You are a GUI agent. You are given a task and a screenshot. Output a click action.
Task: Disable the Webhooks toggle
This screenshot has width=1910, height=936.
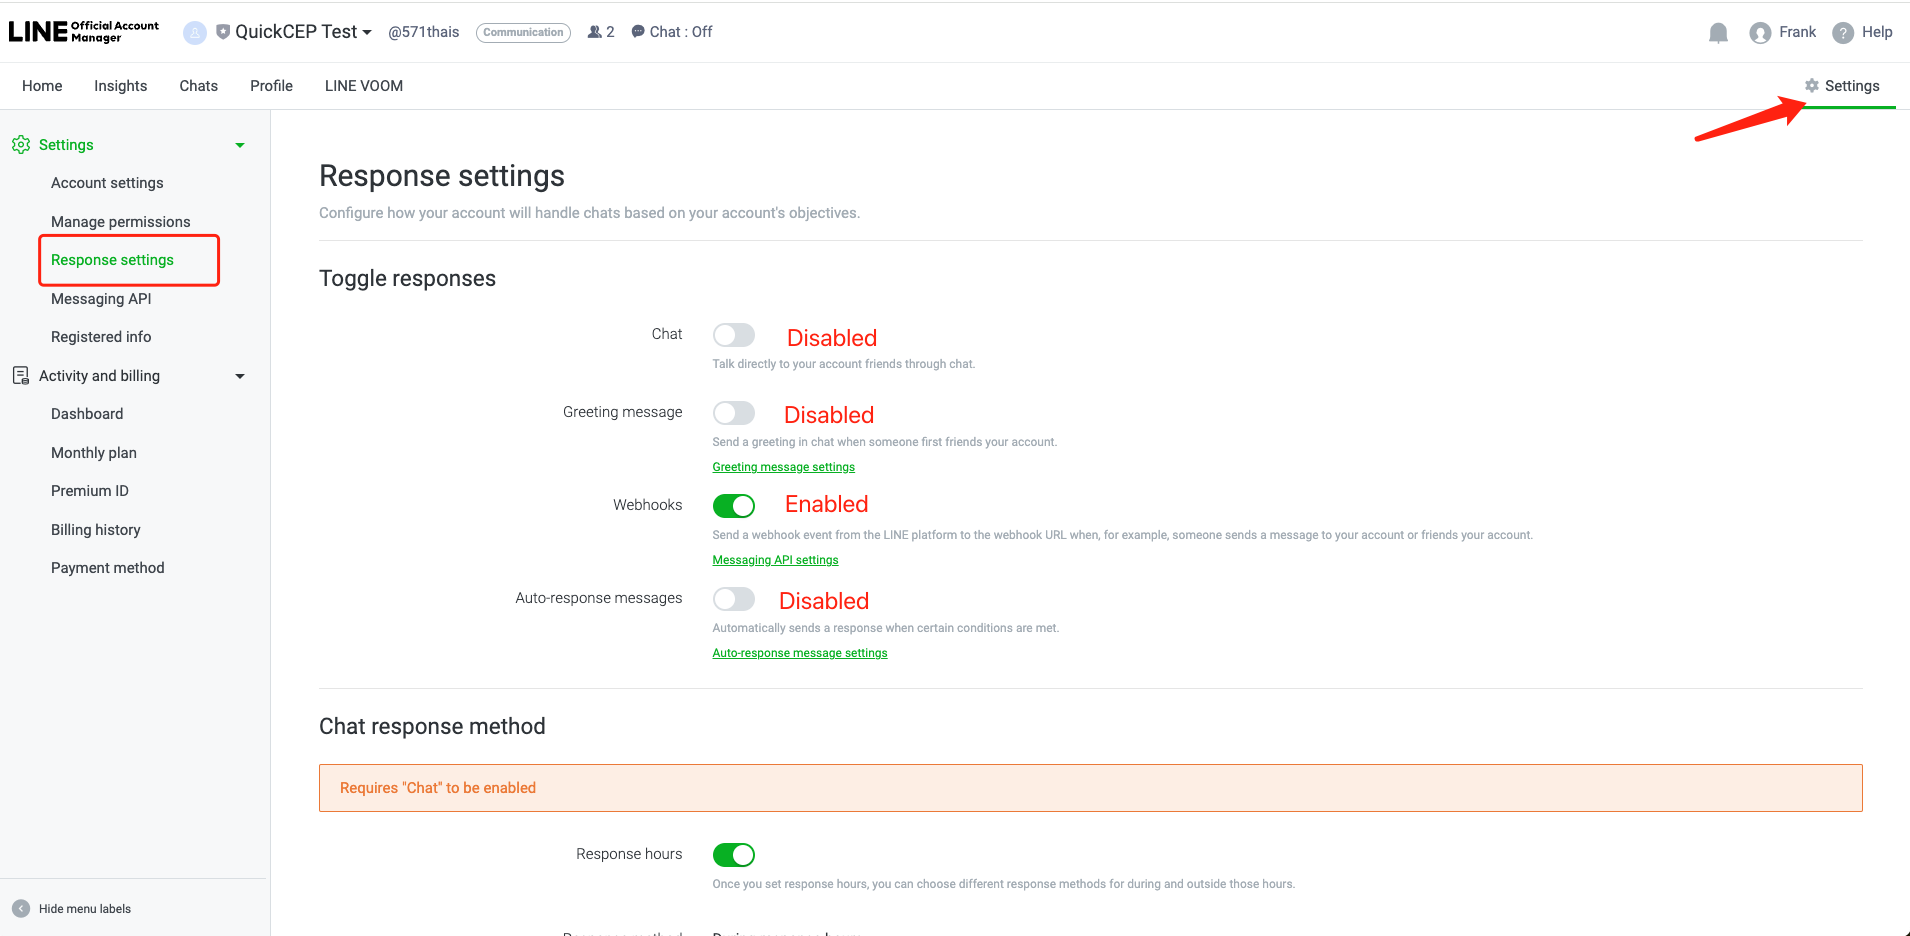coord(733,506)
